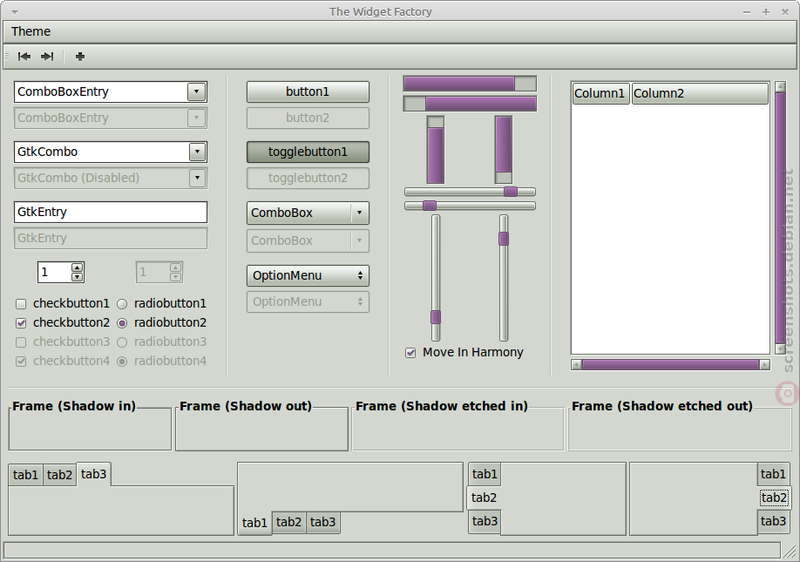Select tab1 in bottom-tabbed notebook
Viewport: 800px width, 562px height.
(255, 523)
